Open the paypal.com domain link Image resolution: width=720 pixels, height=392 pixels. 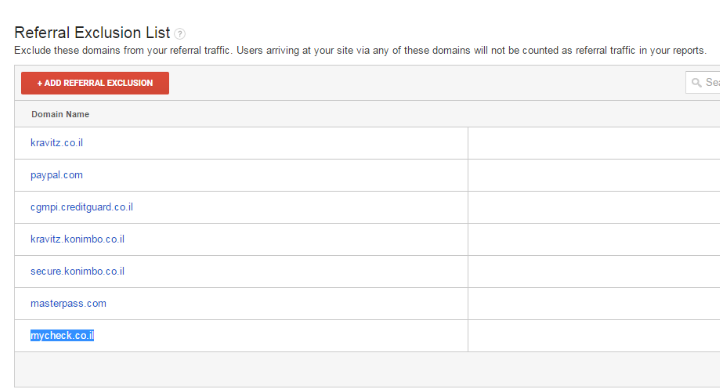coord(56,175)
